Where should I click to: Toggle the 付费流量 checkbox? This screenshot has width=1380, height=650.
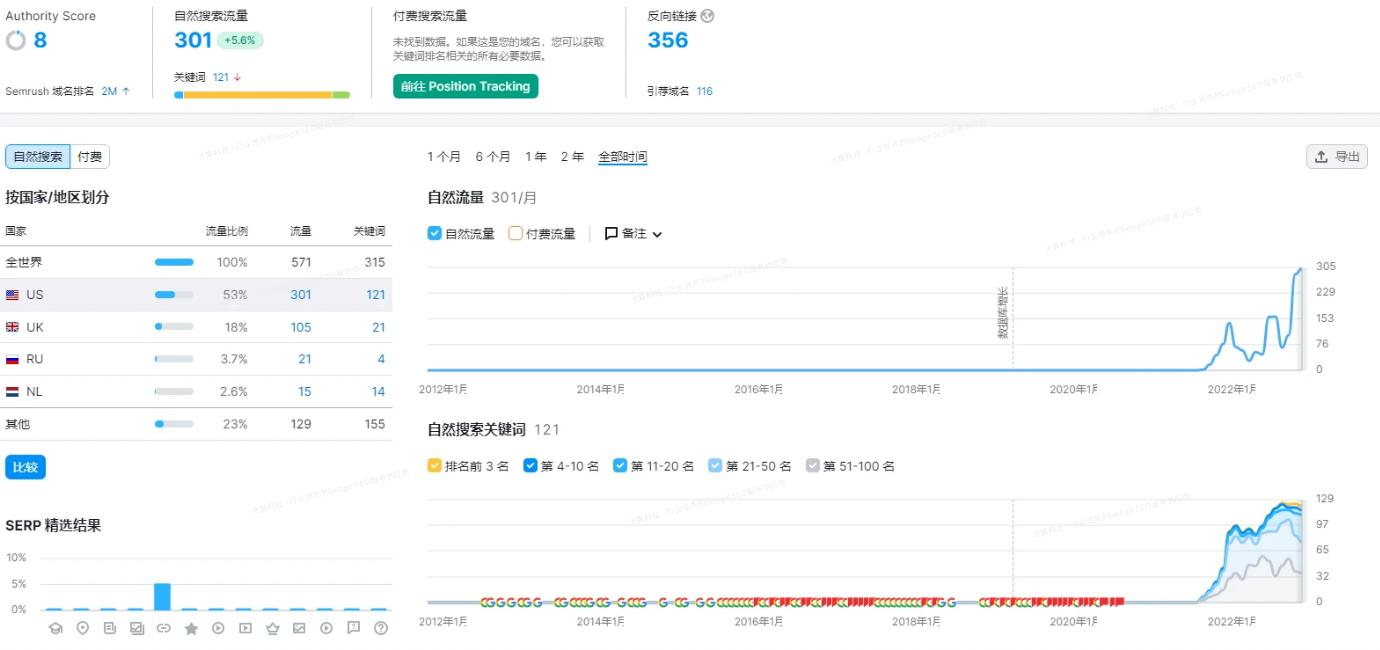tap(516, 233)
